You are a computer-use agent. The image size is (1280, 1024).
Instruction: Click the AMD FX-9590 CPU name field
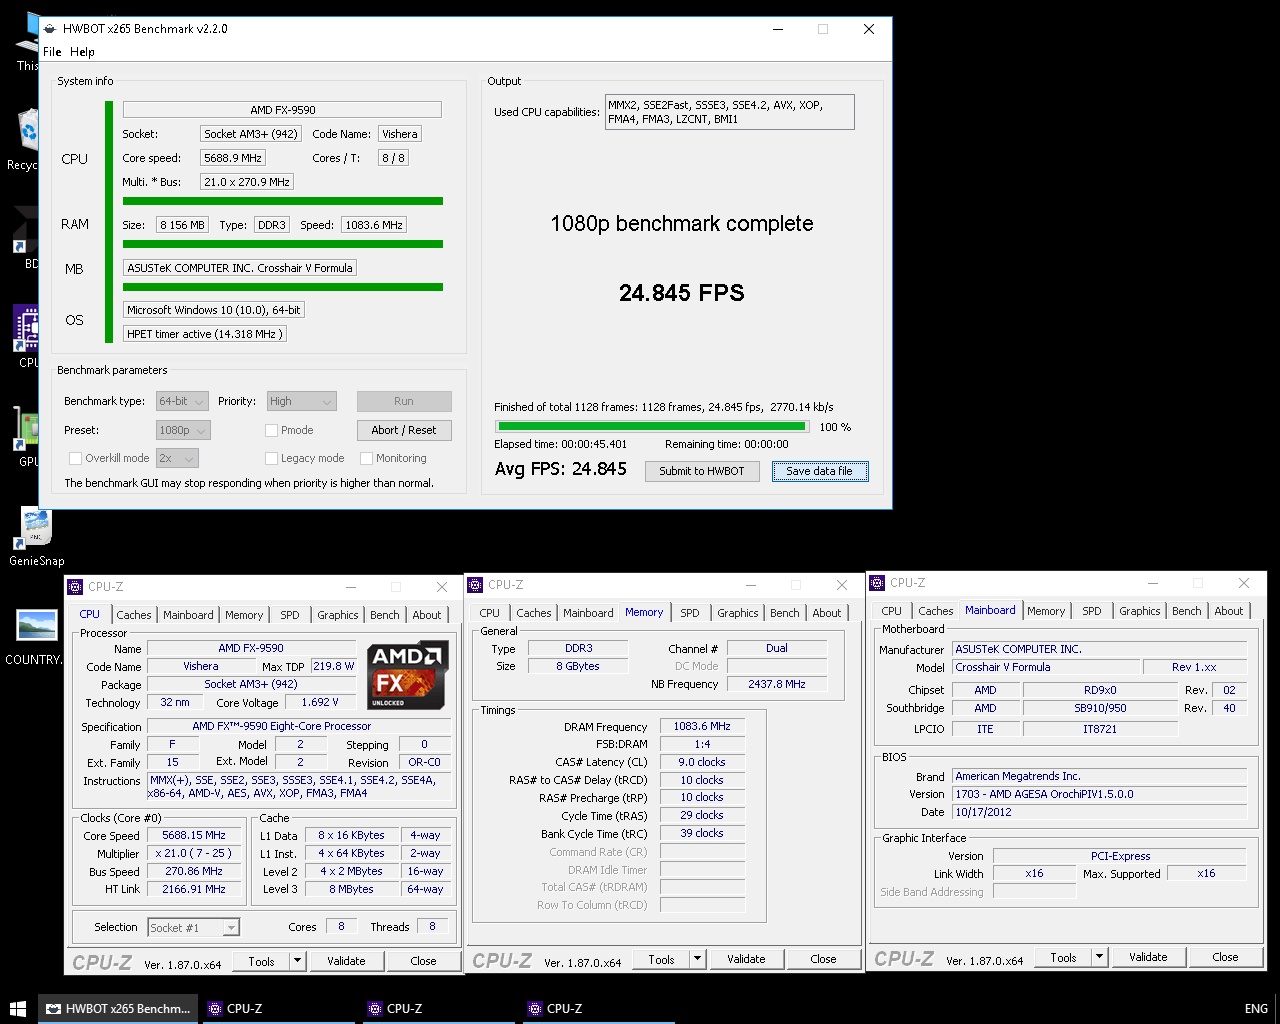coord(282,110)
